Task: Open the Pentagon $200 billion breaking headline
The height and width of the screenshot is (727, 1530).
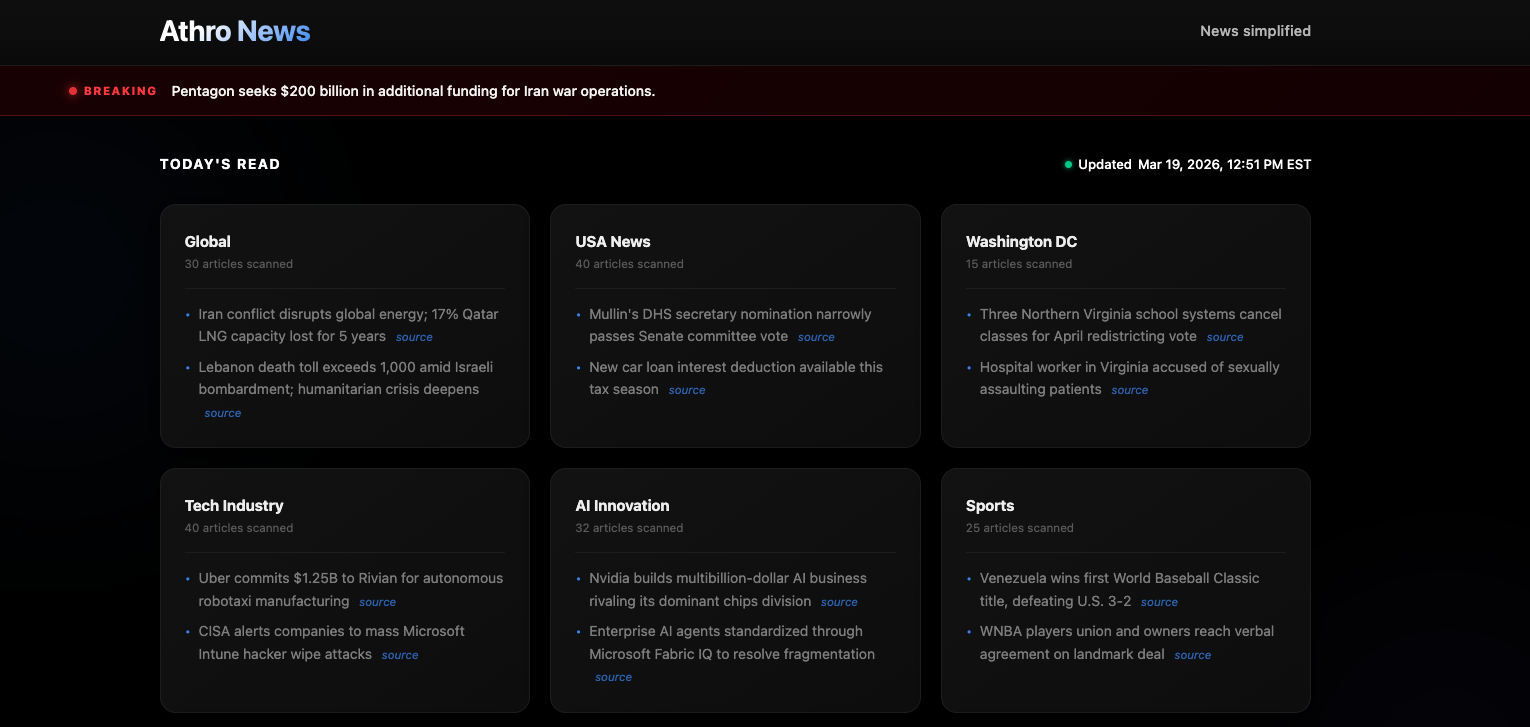Action: click(x=413, y=91)
